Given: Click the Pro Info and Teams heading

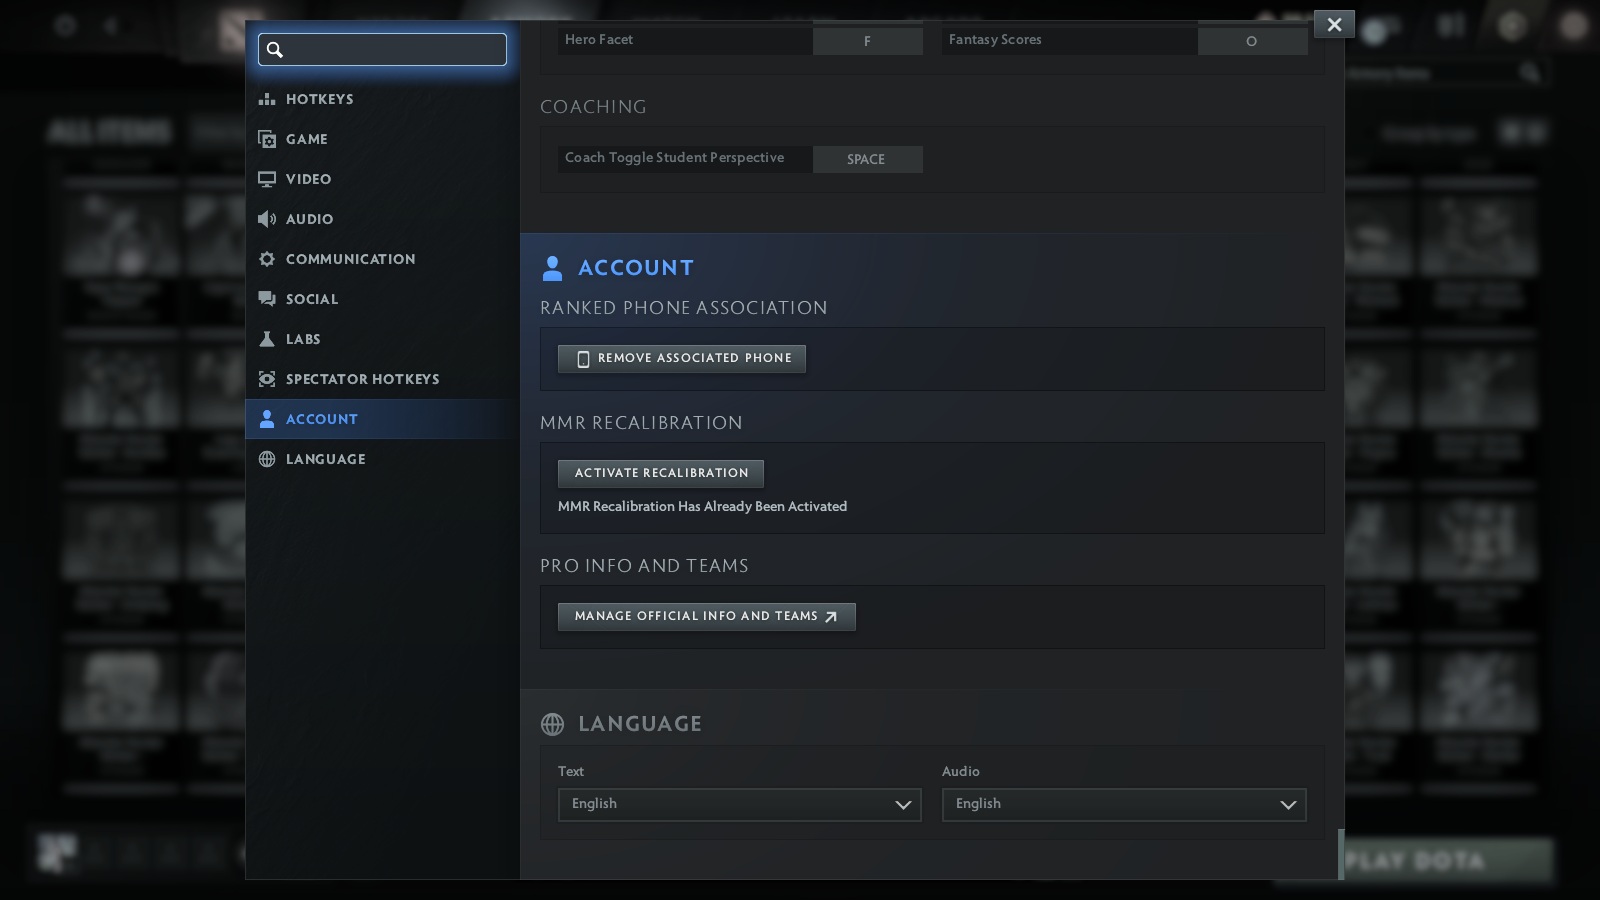Looking at the screenshot, I should click(644, 566).
